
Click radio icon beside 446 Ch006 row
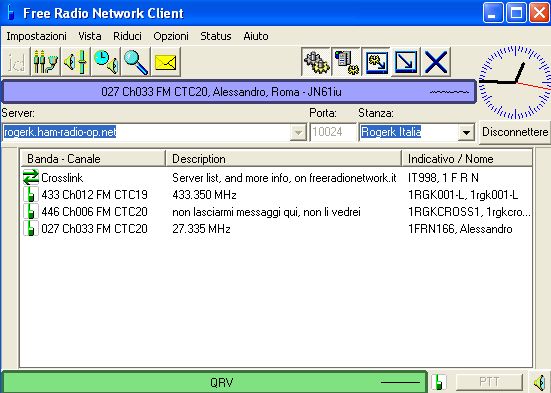31,212
